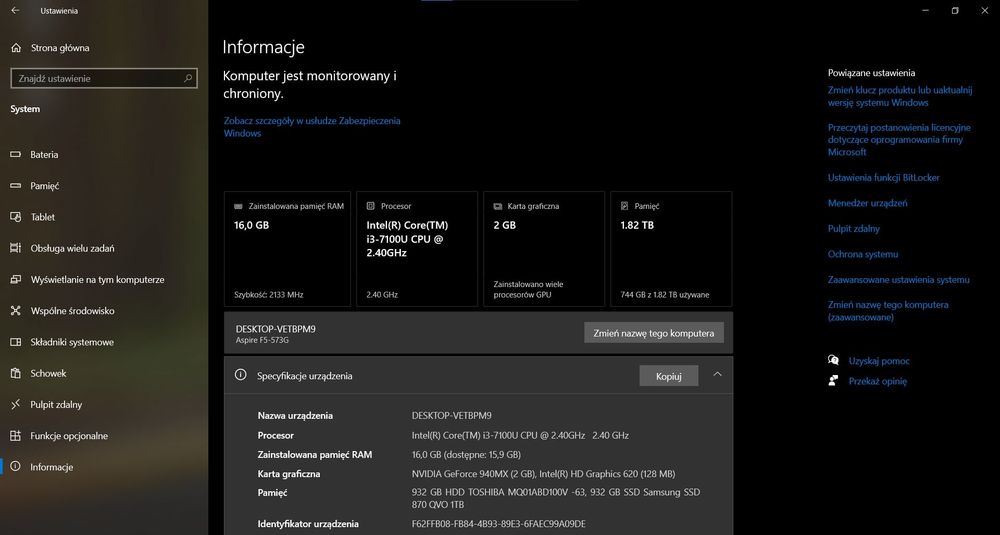The image size is (1000, 535).
Task: Click the Zainstalowana pamięć RAM 16,0 GB card
Action: tap(287, 249)
